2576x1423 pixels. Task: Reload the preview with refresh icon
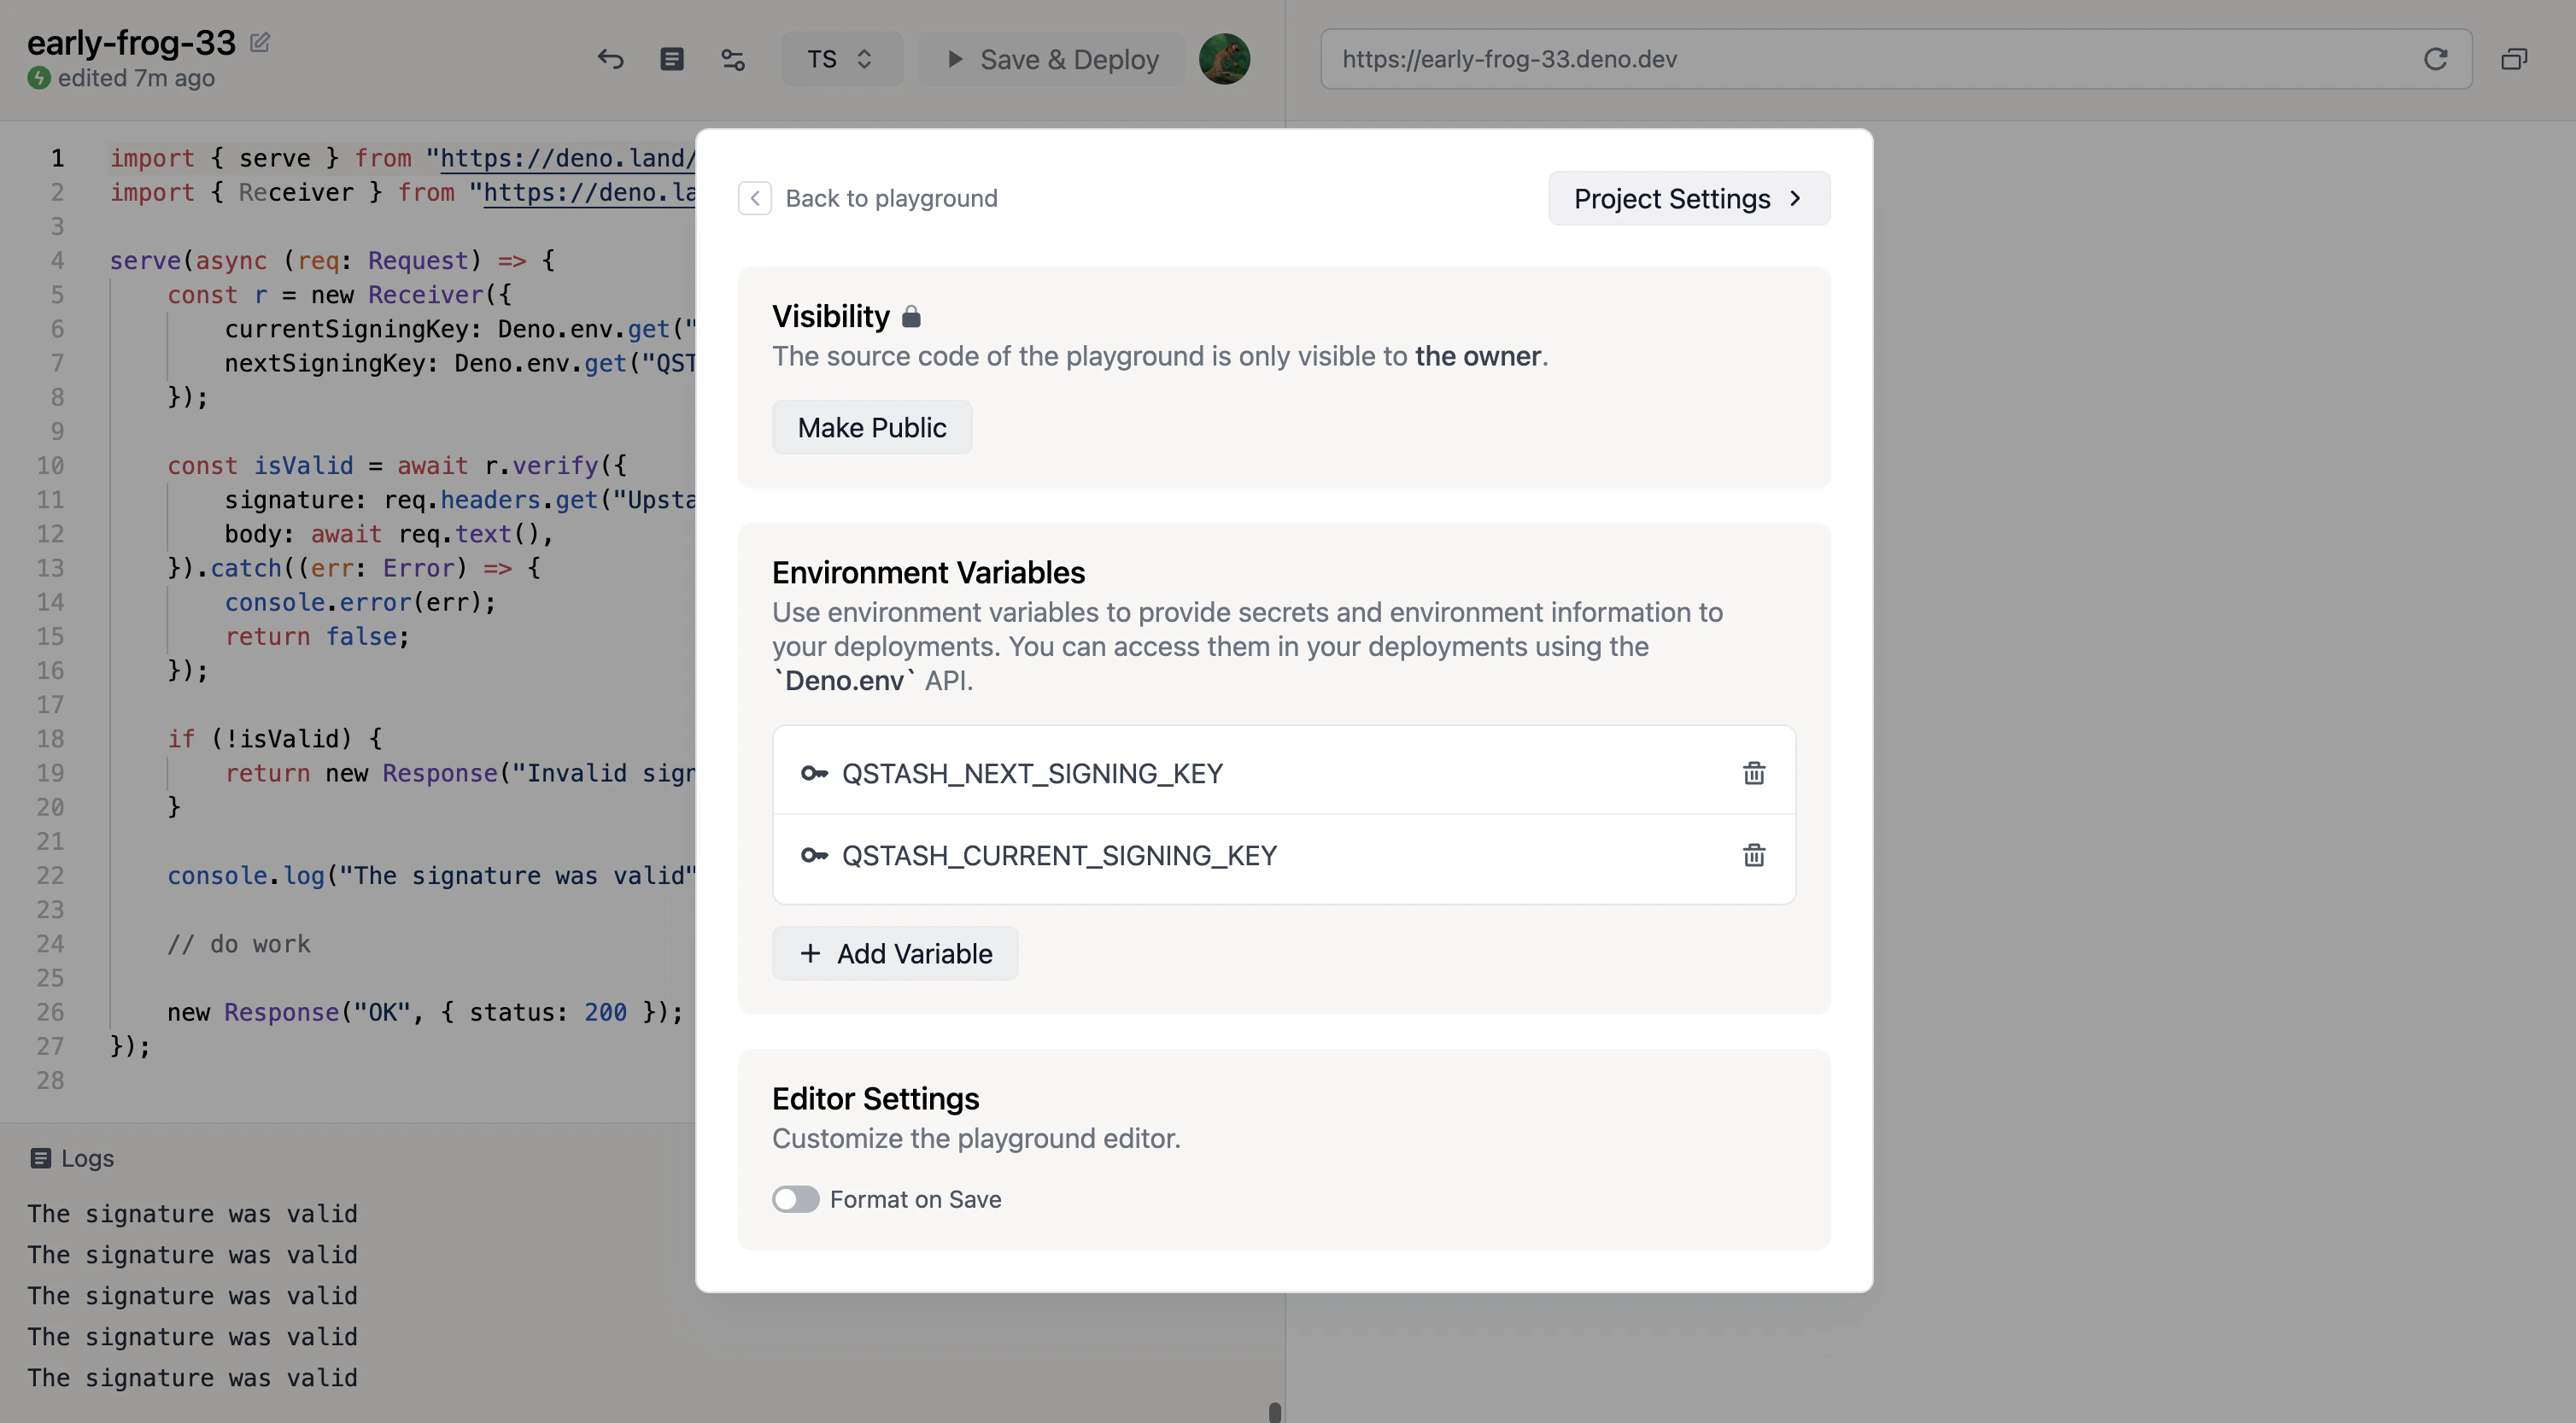[2435, 59]
